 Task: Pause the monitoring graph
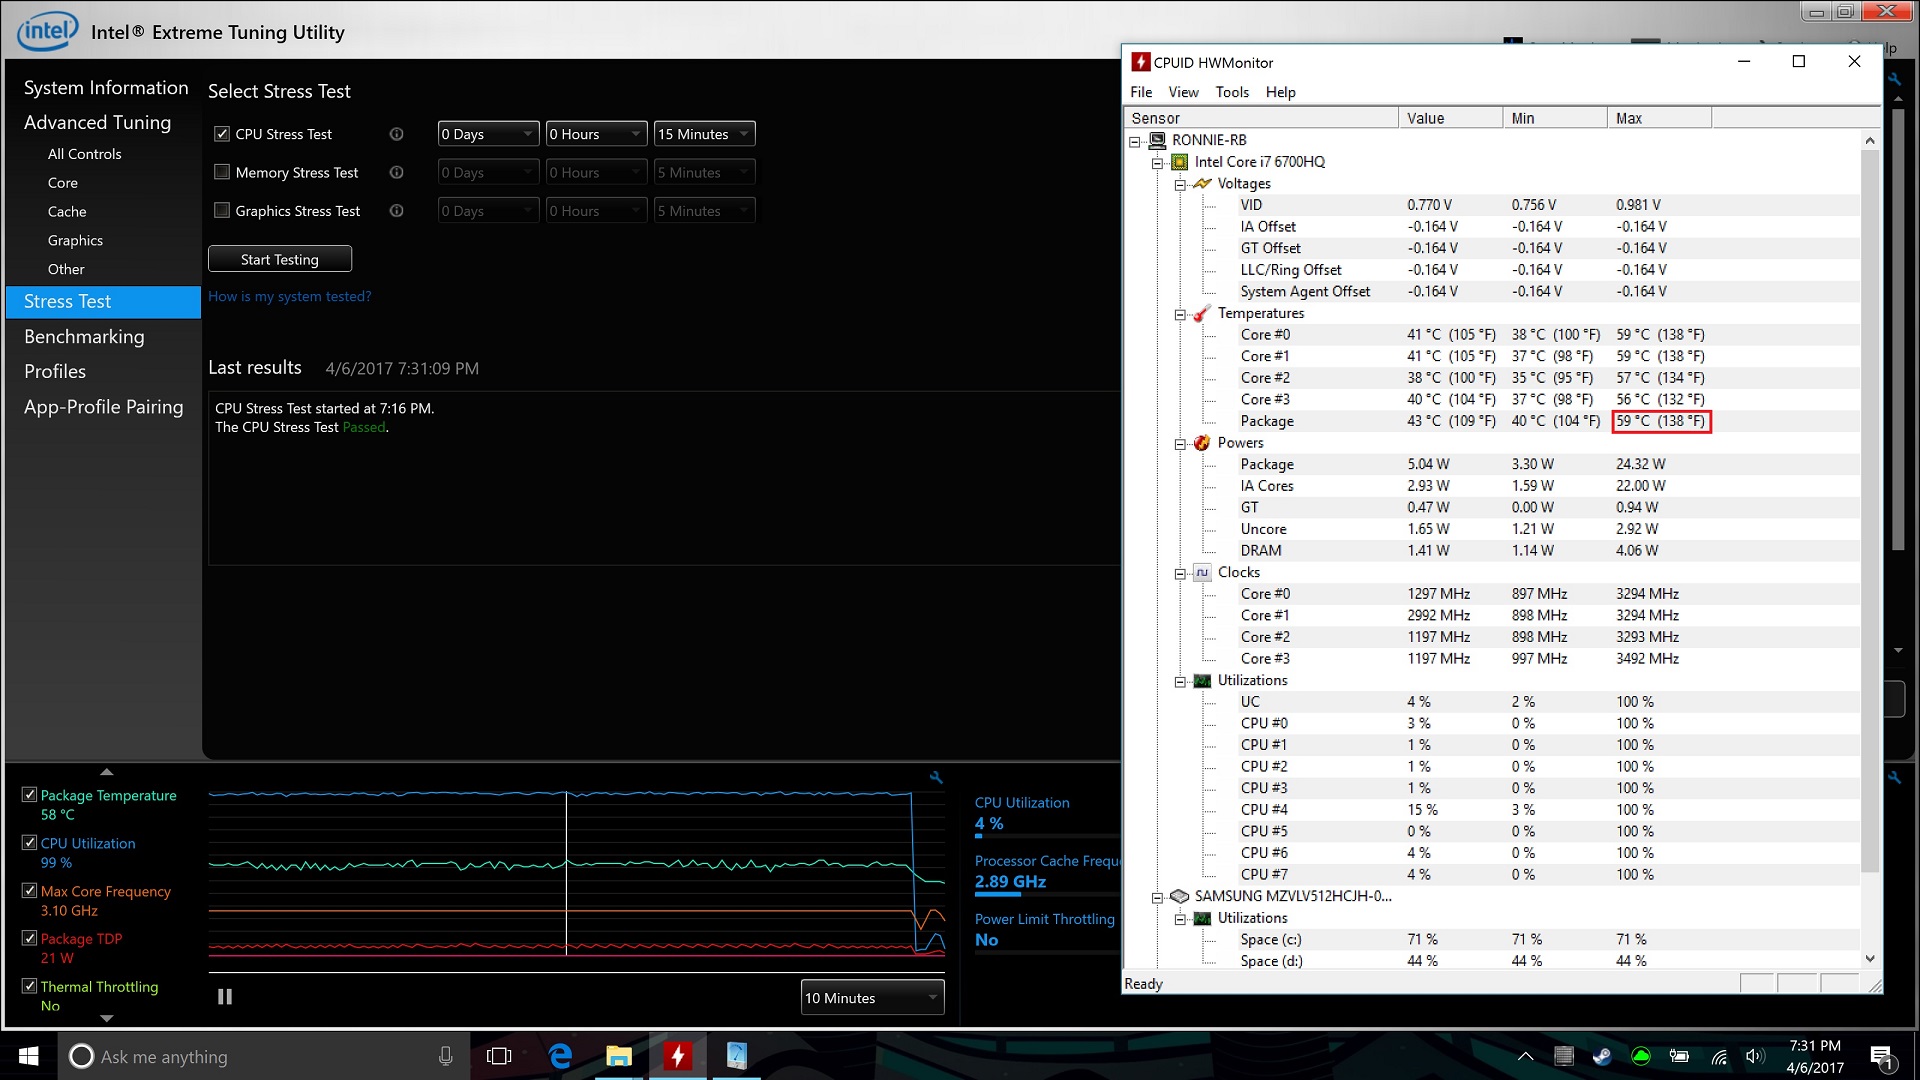225,996
